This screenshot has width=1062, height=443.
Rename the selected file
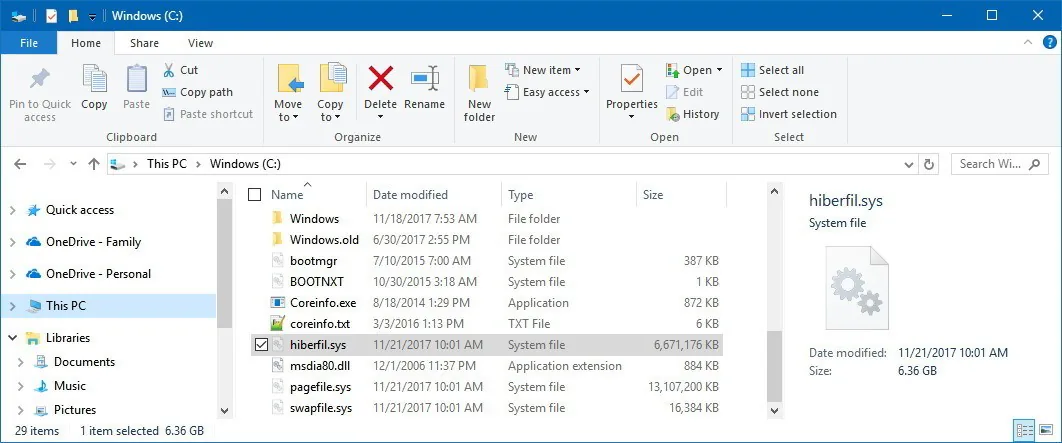point(425,88)
